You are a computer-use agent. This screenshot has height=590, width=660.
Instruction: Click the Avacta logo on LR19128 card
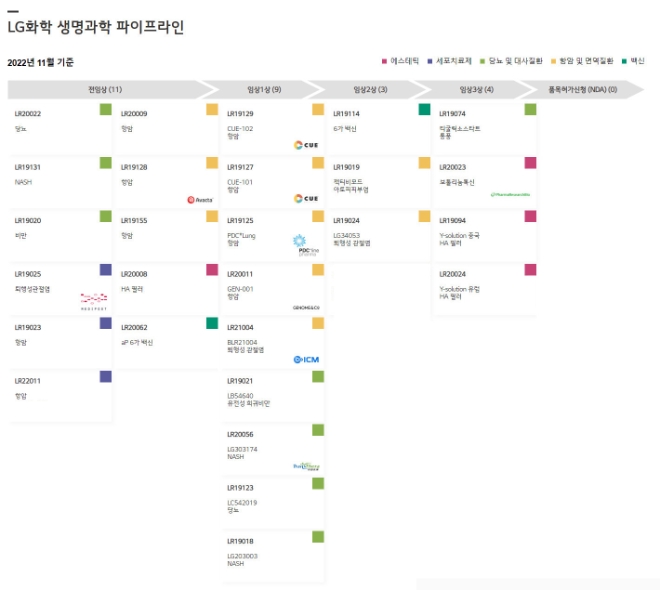pos(199,199)
